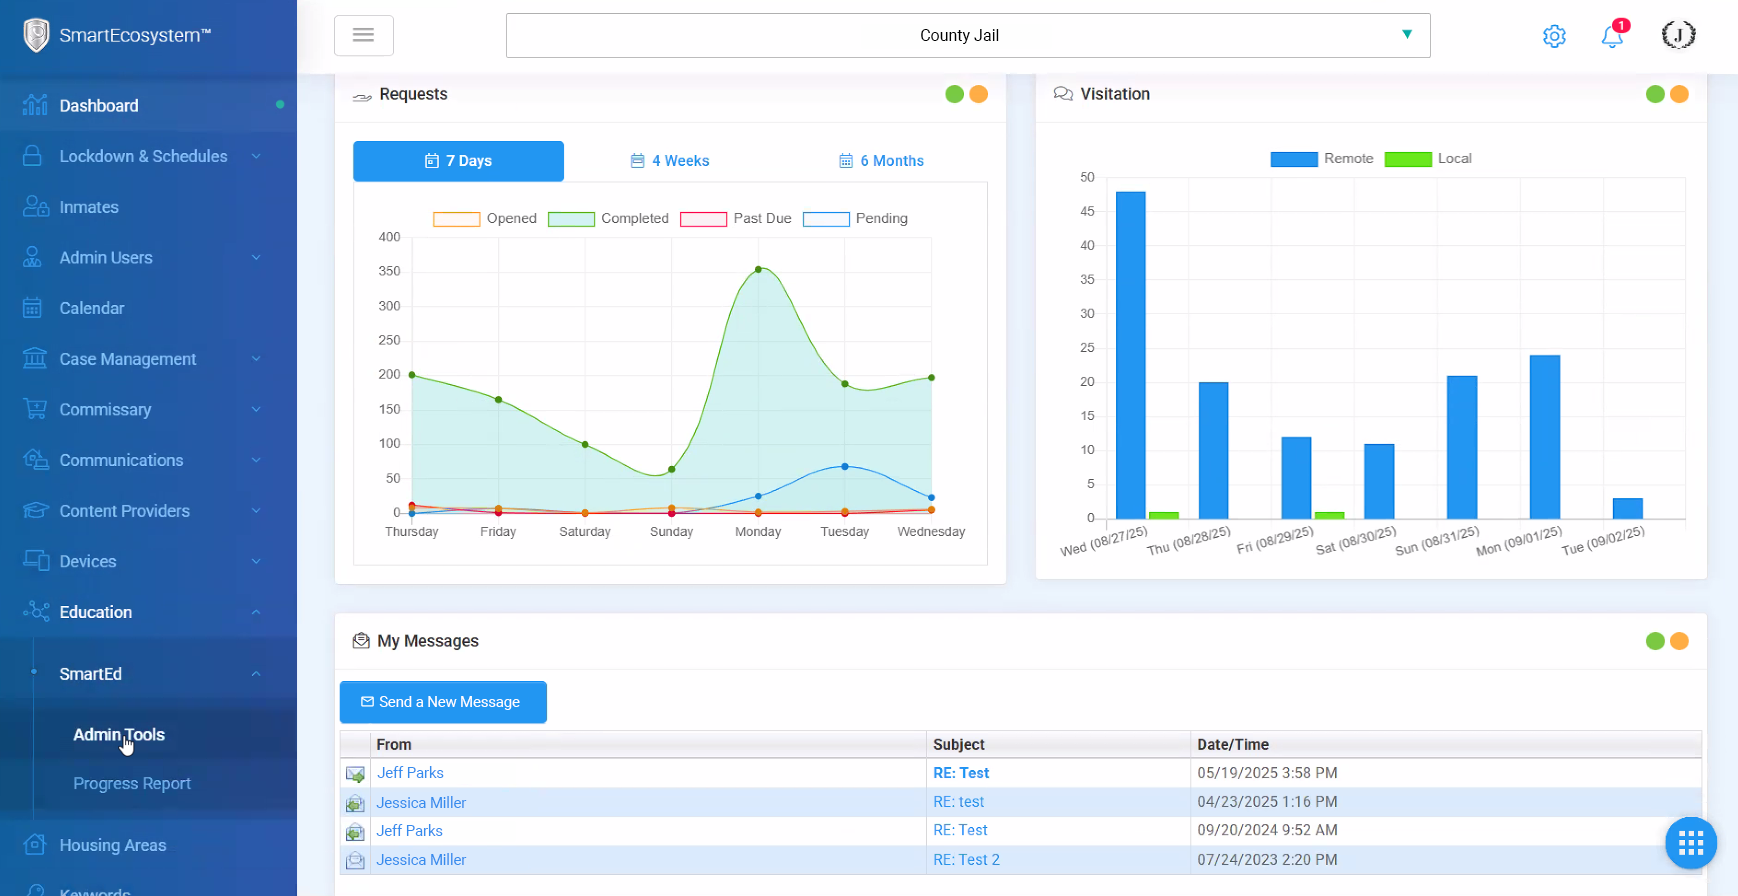Open the County Jail facility dropdown
Image resolution: width=1738 pixels, height=896 pixels.
[968, 35]
